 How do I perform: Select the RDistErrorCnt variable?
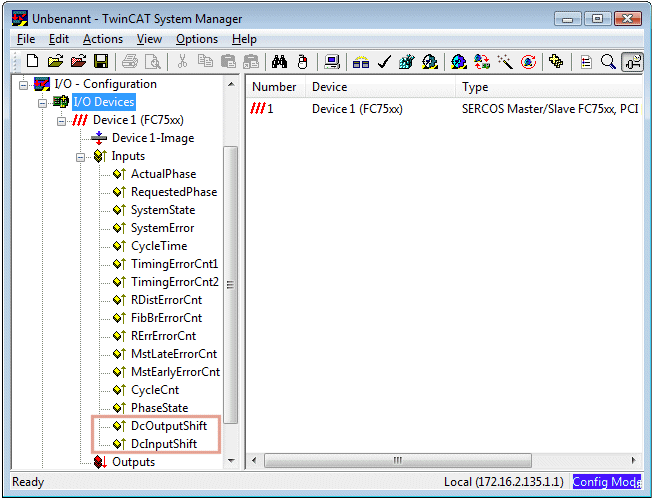pyautogui.click(x=166, y=300)
